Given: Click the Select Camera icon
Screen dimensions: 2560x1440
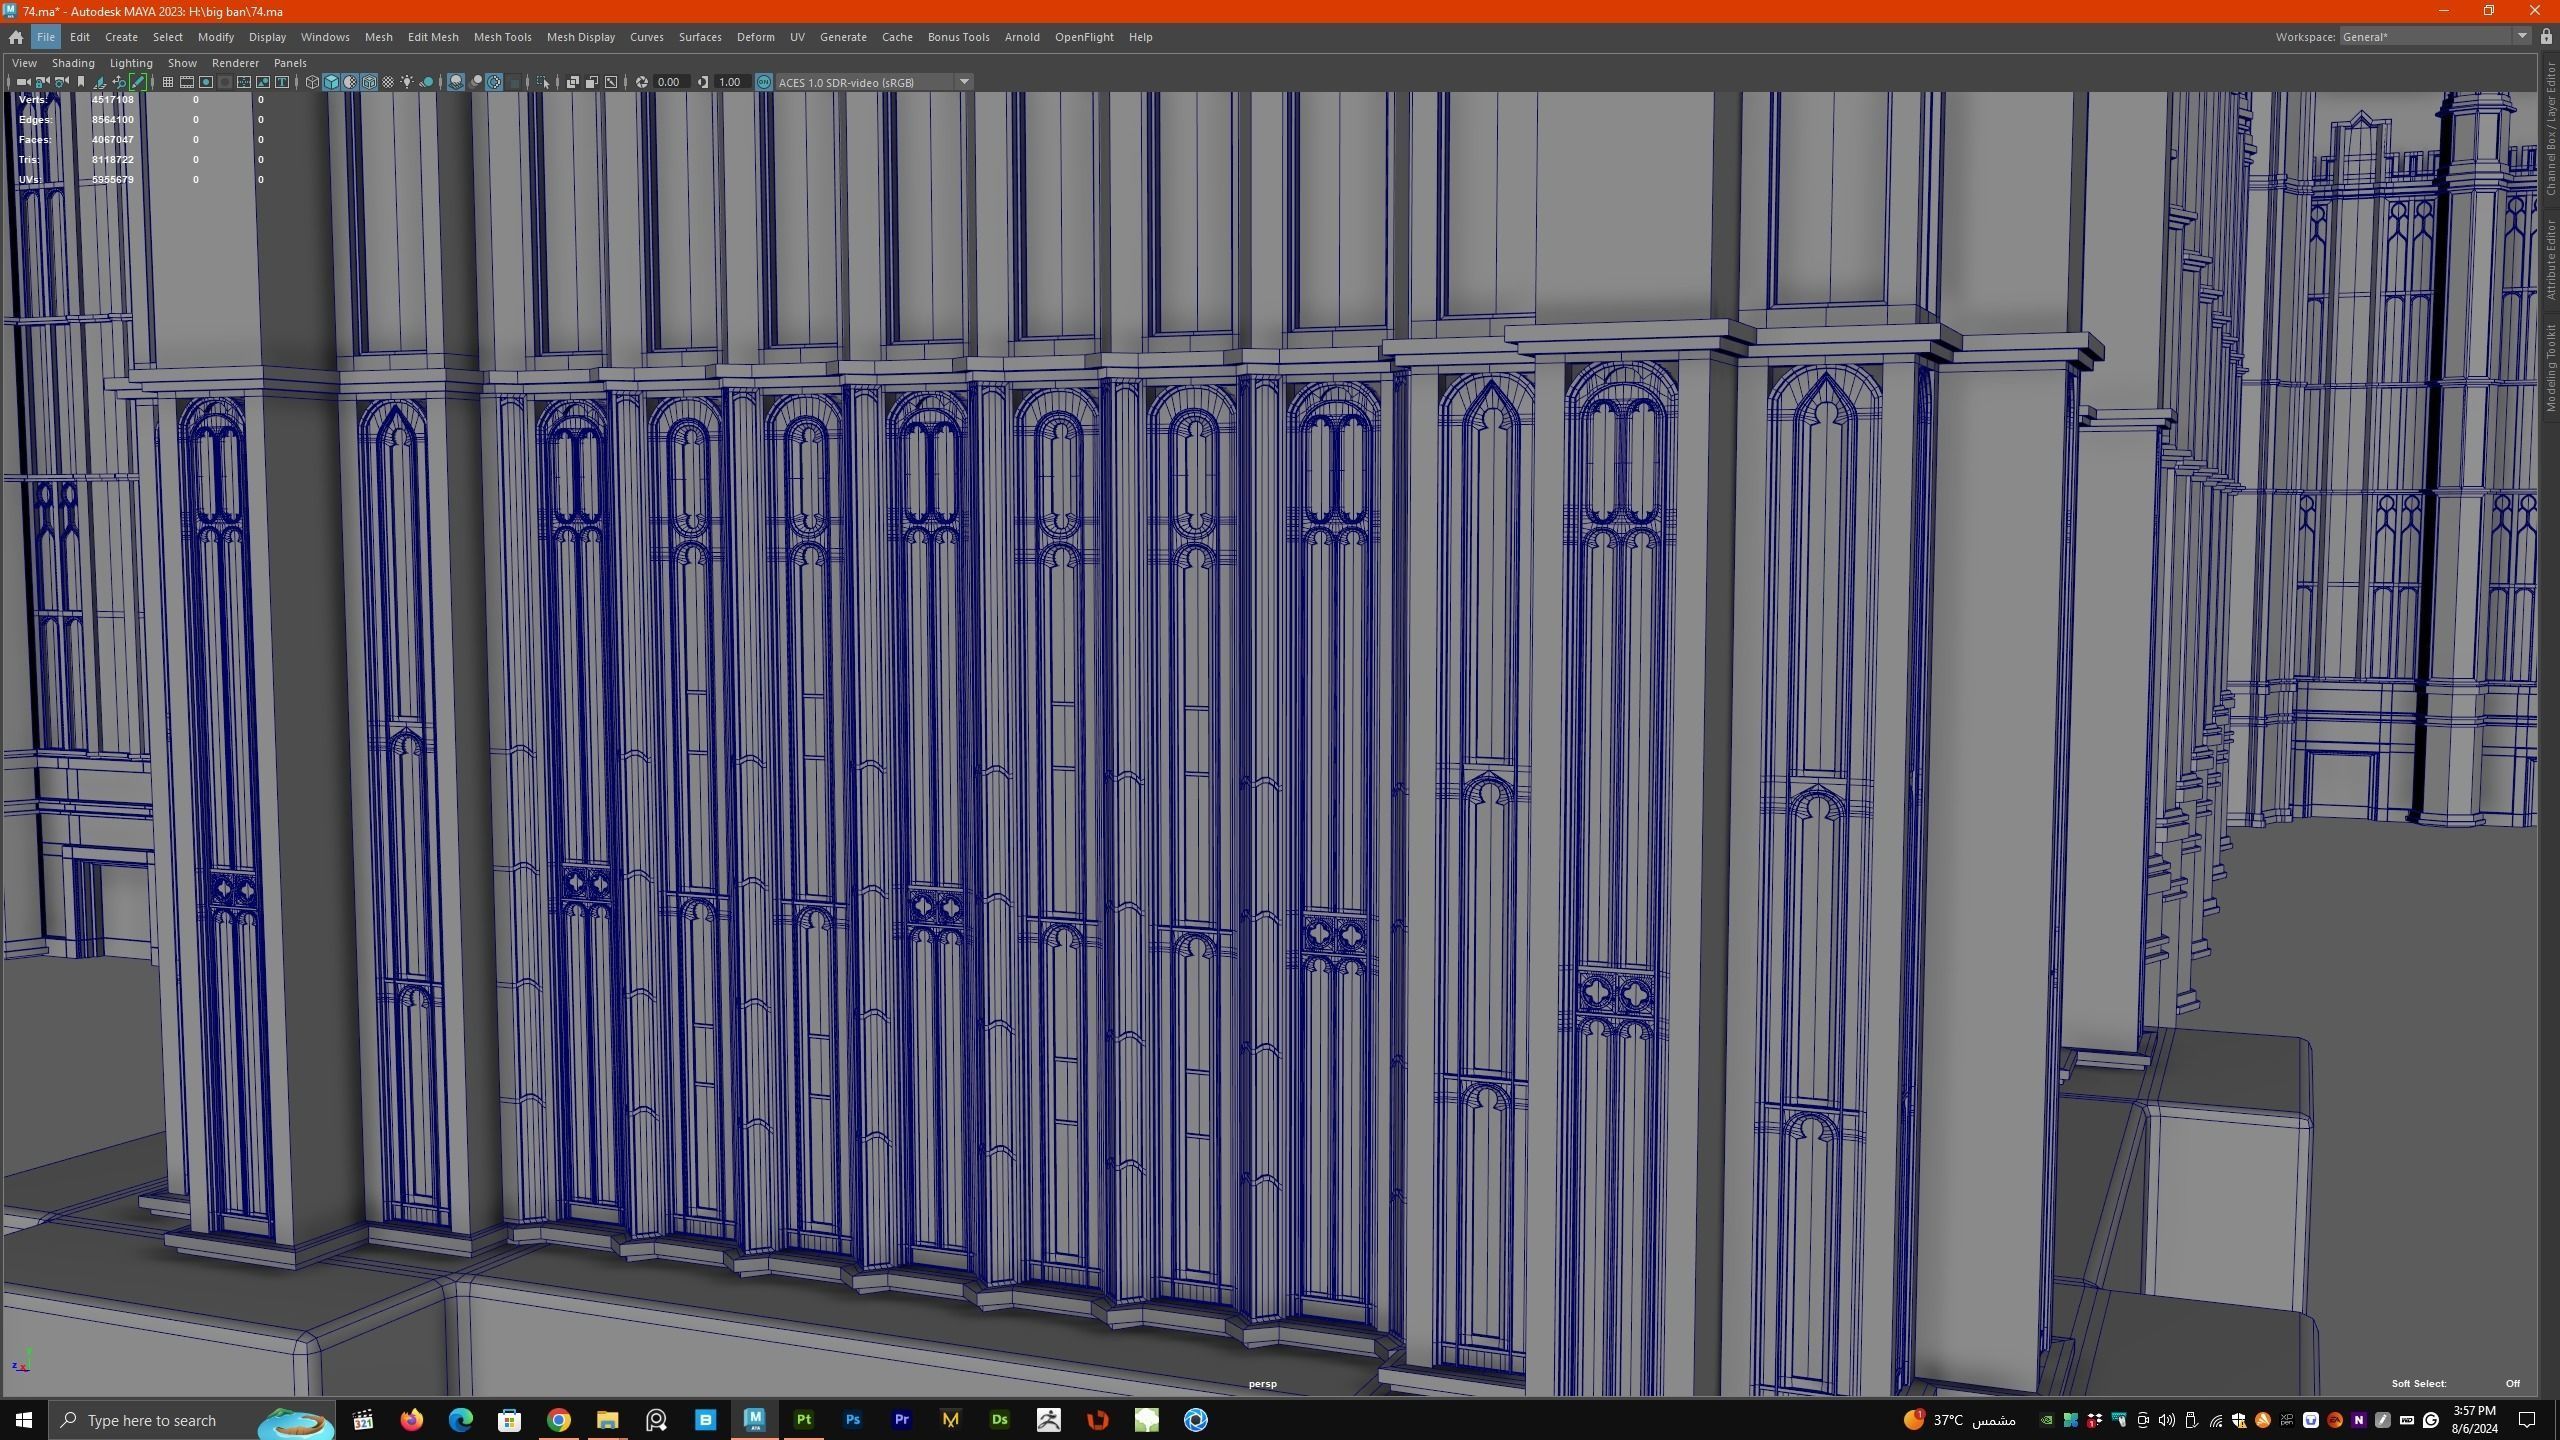Looking at the screenshot, I should tap(23, 82).
